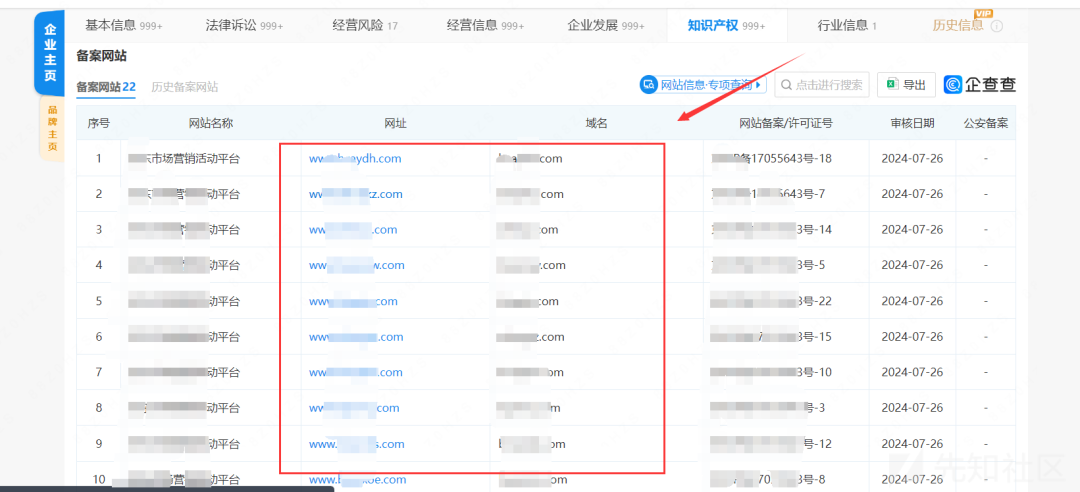Click license number ending 号-12
1080x492 pixels.
(x=771, y=444)
